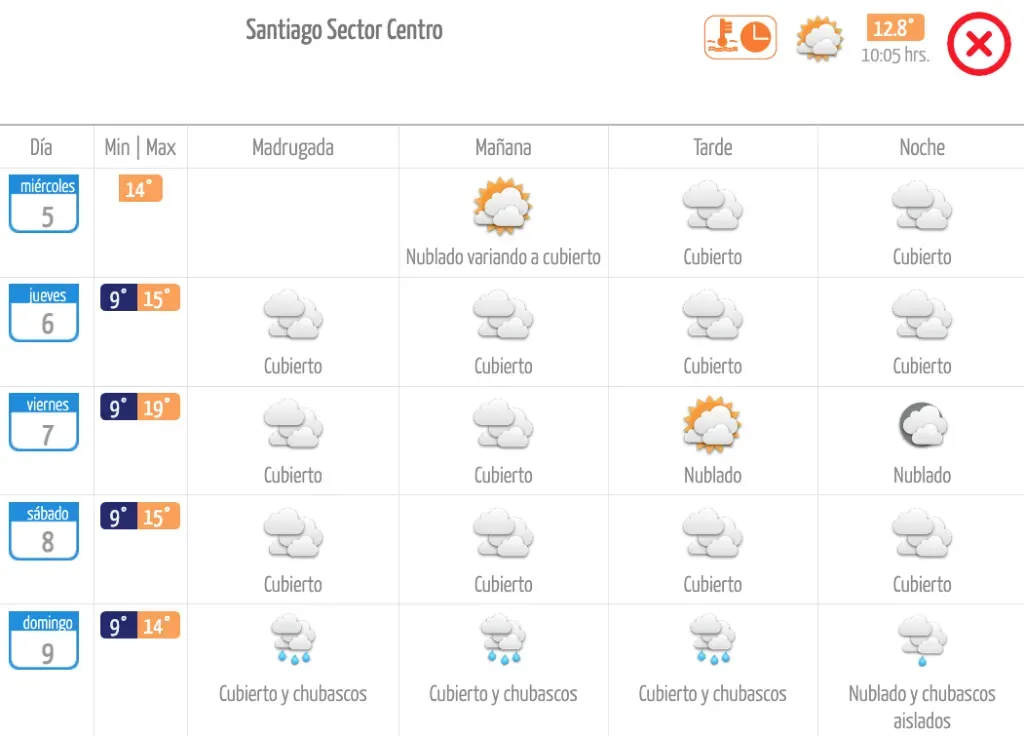Click the miércoles 5 calendar cell
Image resolution: width=1024 pixels, height=736 pixels.
coord(44,203)
